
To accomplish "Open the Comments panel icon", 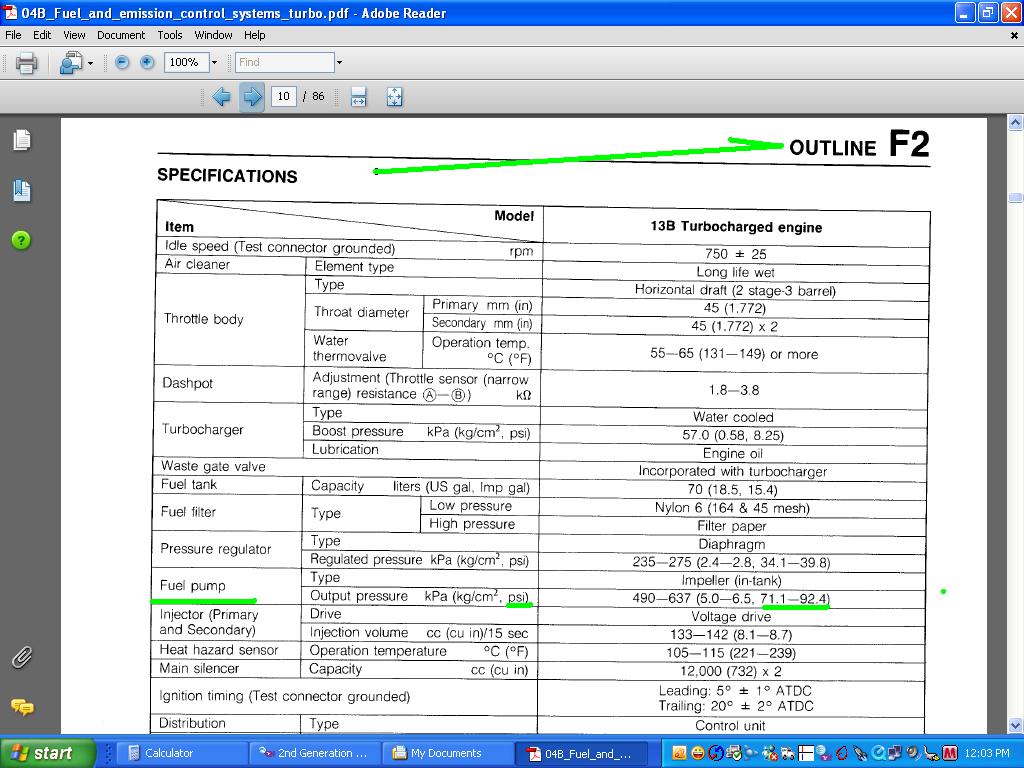I will click(x=21, y=707).
